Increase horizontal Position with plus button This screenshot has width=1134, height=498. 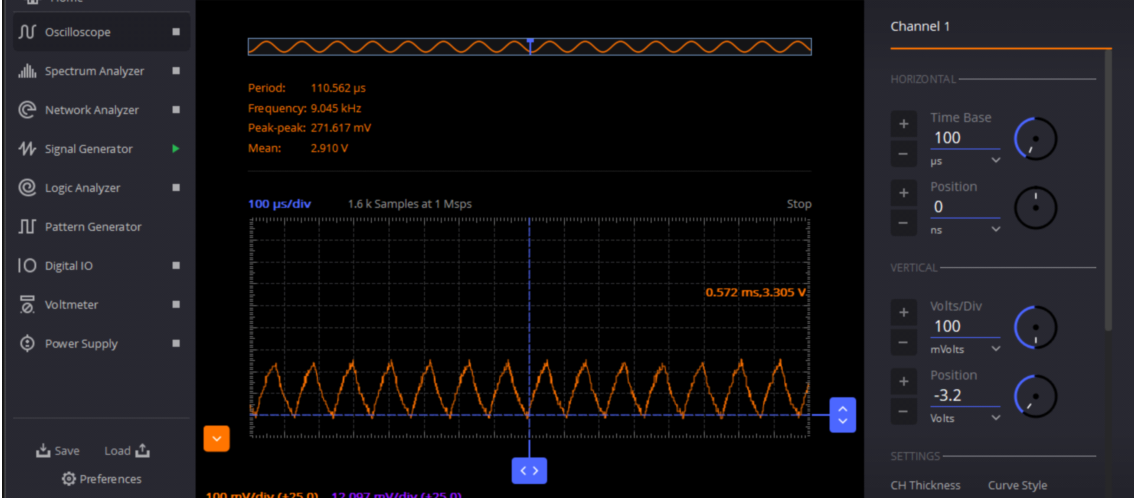903,194
